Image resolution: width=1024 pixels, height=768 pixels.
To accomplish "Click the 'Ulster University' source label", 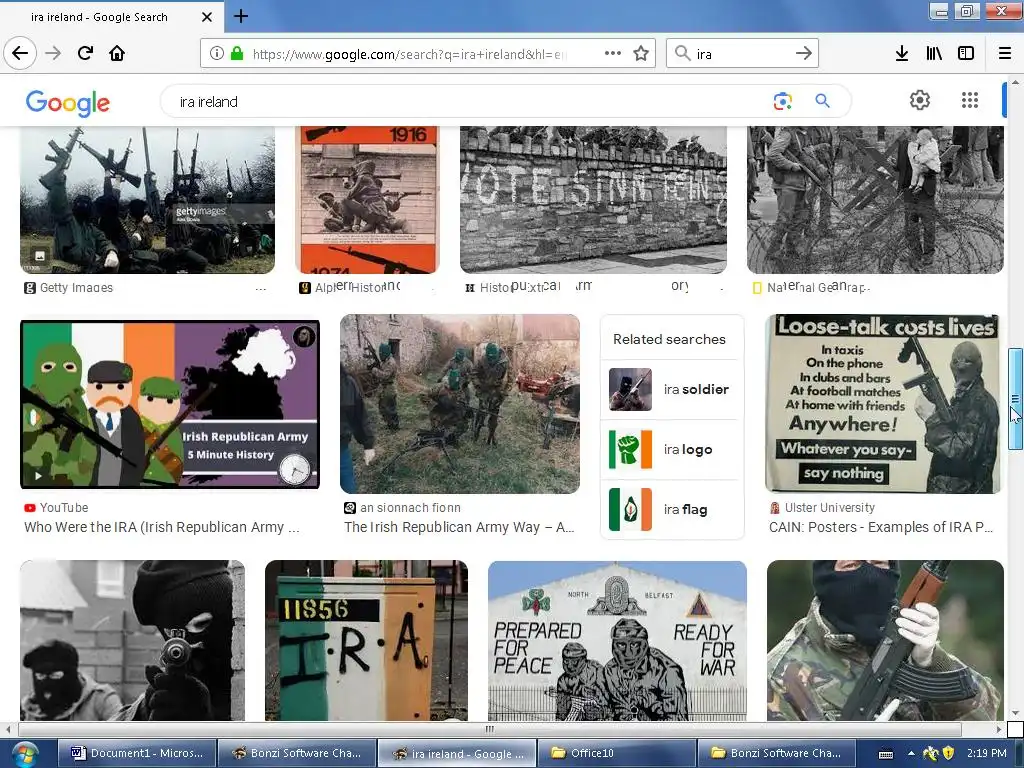I will pos(829,507).
